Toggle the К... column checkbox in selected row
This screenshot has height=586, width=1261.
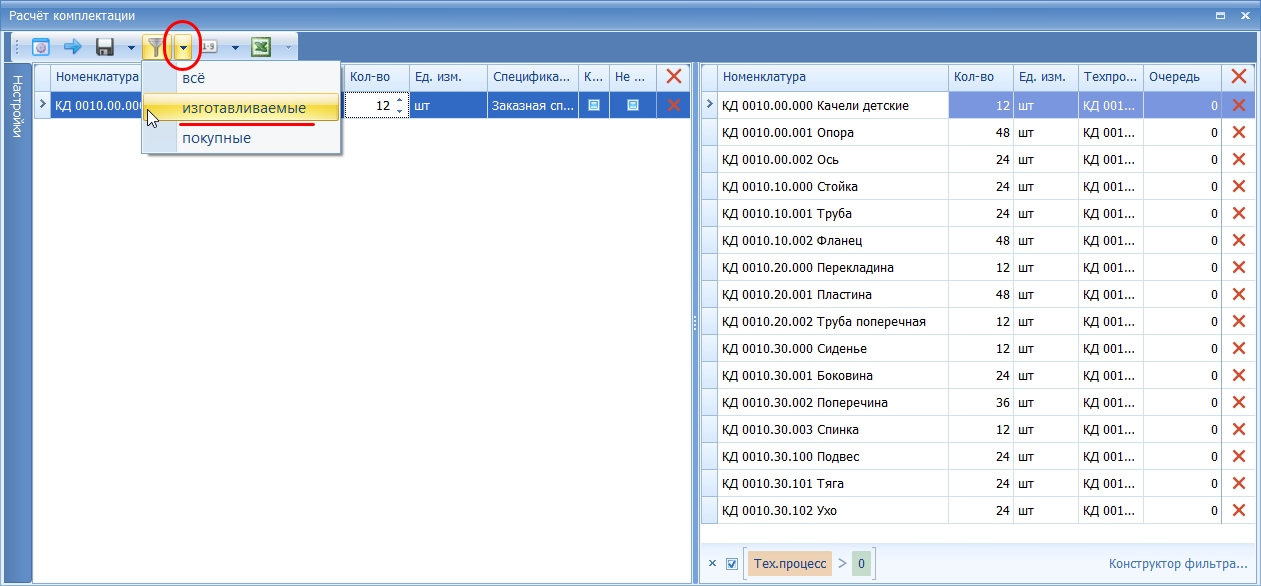(593, 105)
